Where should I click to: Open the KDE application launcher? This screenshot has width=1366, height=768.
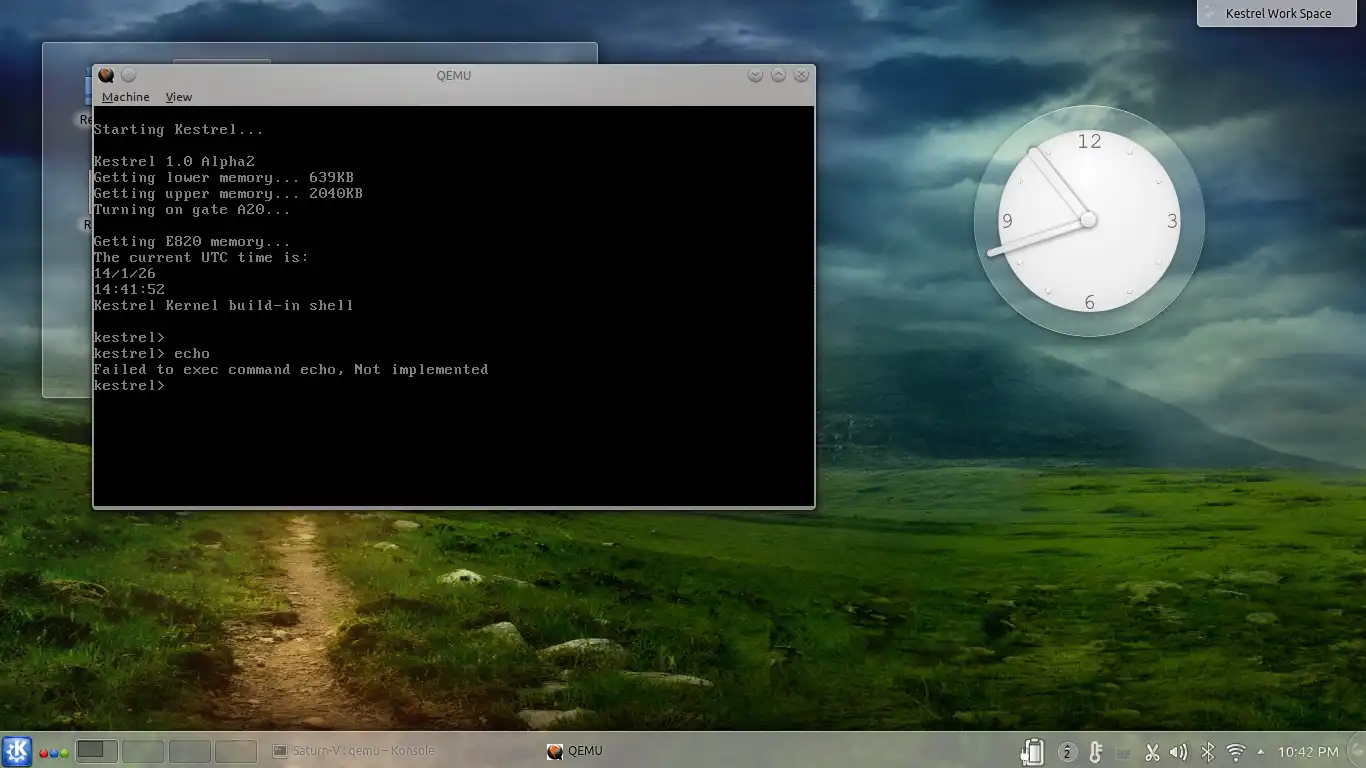tap(17, 751)
